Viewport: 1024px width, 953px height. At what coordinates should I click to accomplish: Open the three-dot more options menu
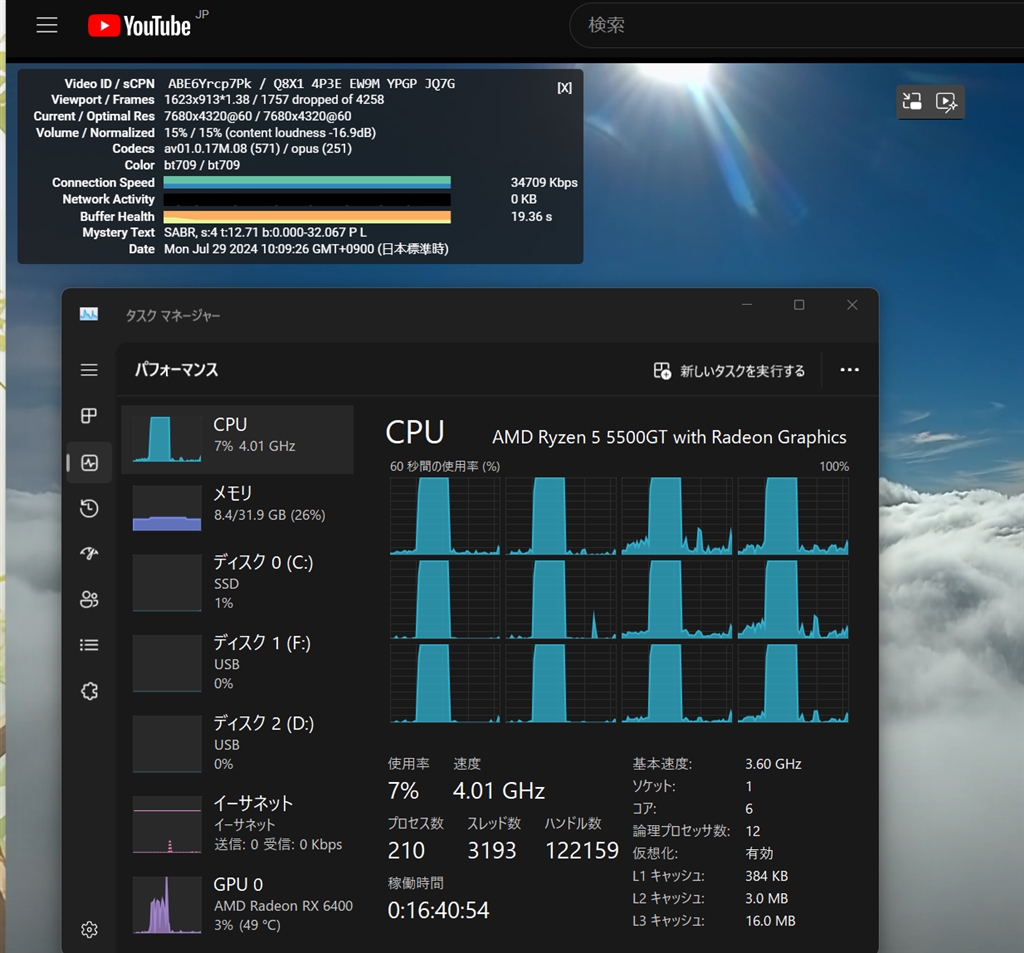point(849,370)
